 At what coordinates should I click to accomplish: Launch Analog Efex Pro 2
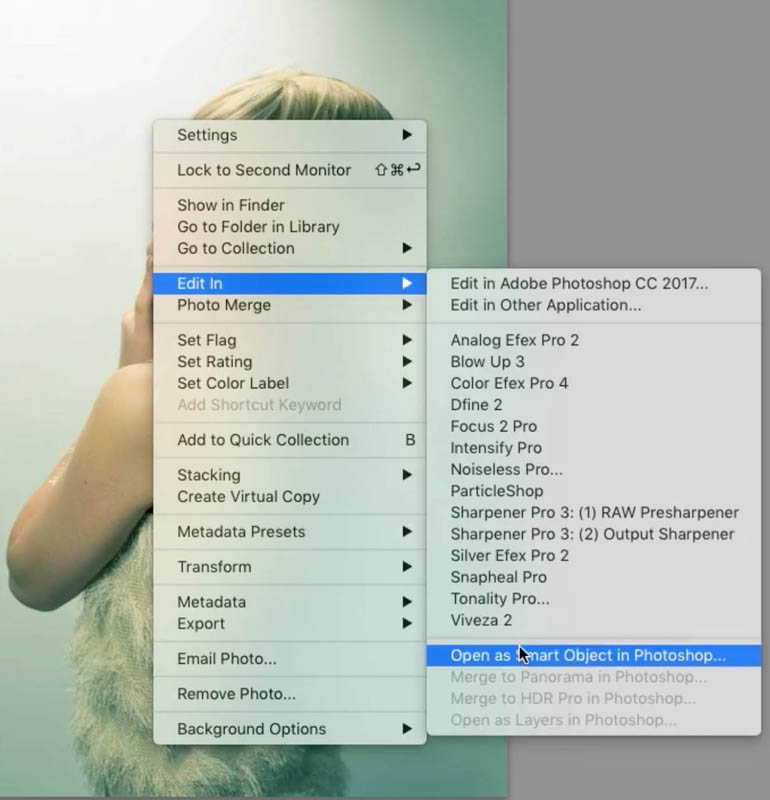[x=593, y=340]
